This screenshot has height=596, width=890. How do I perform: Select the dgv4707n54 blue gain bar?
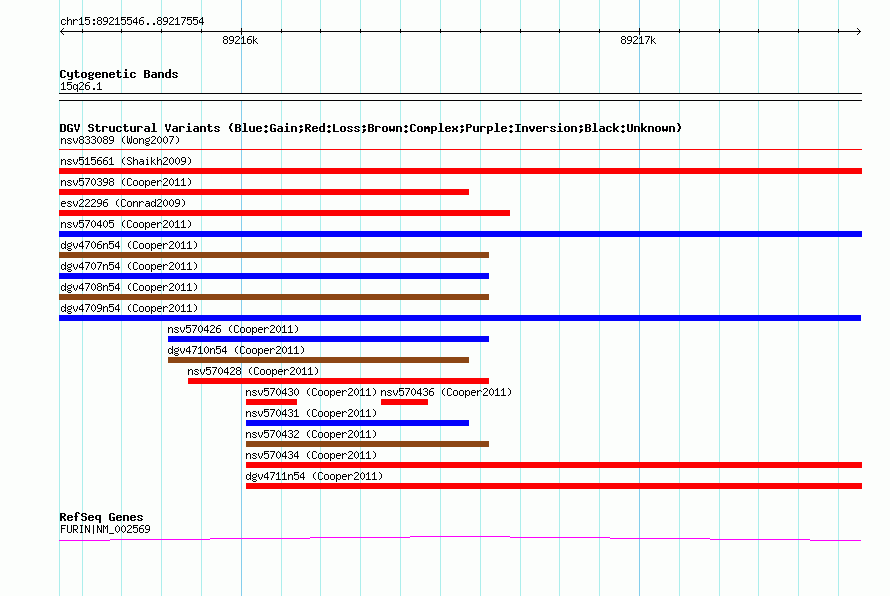[274, 276]
